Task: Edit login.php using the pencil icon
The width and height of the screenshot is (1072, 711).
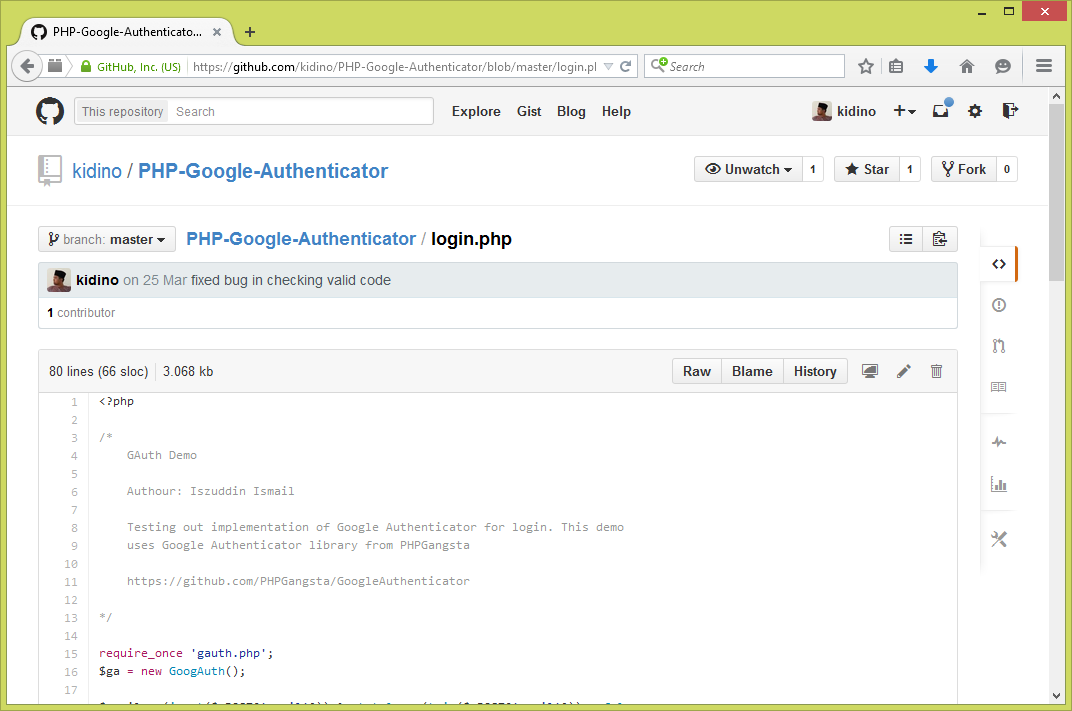Action: pyautogui.click(x=903, y=371)
